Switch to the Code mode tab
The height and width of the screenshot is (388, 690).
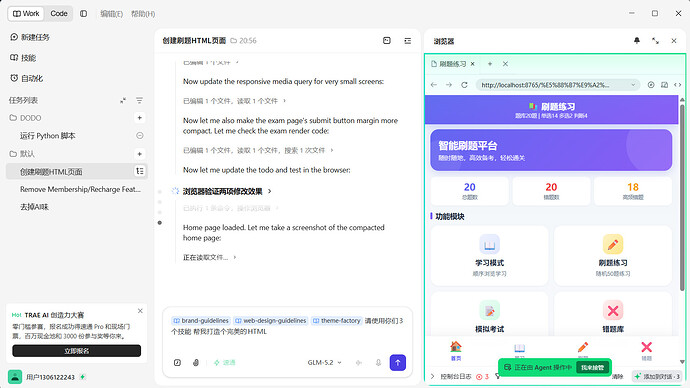(x=59, y=14)
